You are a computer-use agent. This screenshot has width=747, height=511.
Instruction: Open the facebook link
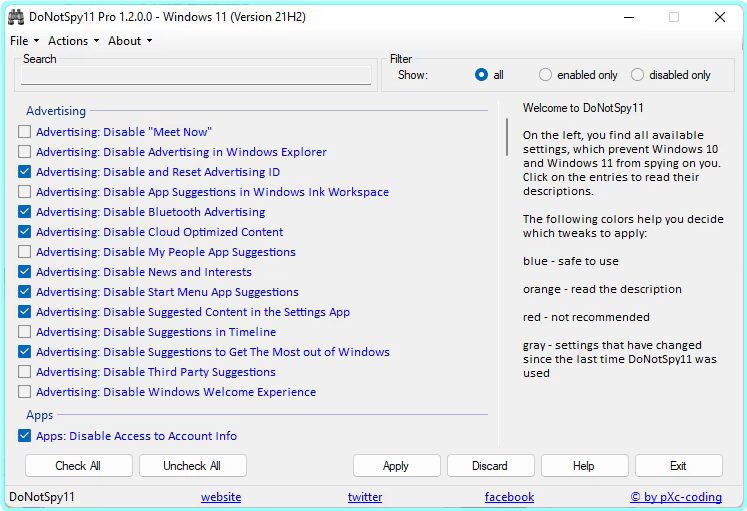pyautogui.click(x=509, y=497)
